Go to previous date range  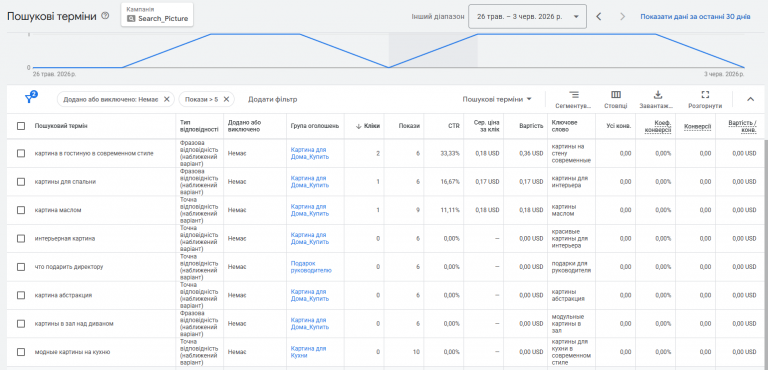click(599, 17)
